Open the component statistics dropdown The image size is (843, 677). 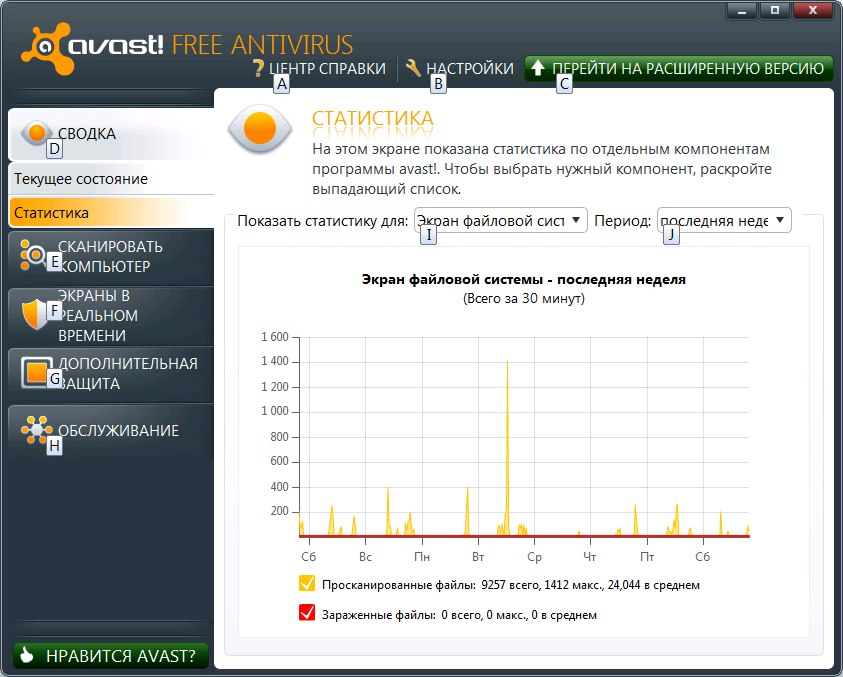pyautogui.click(x=501, y=220)
